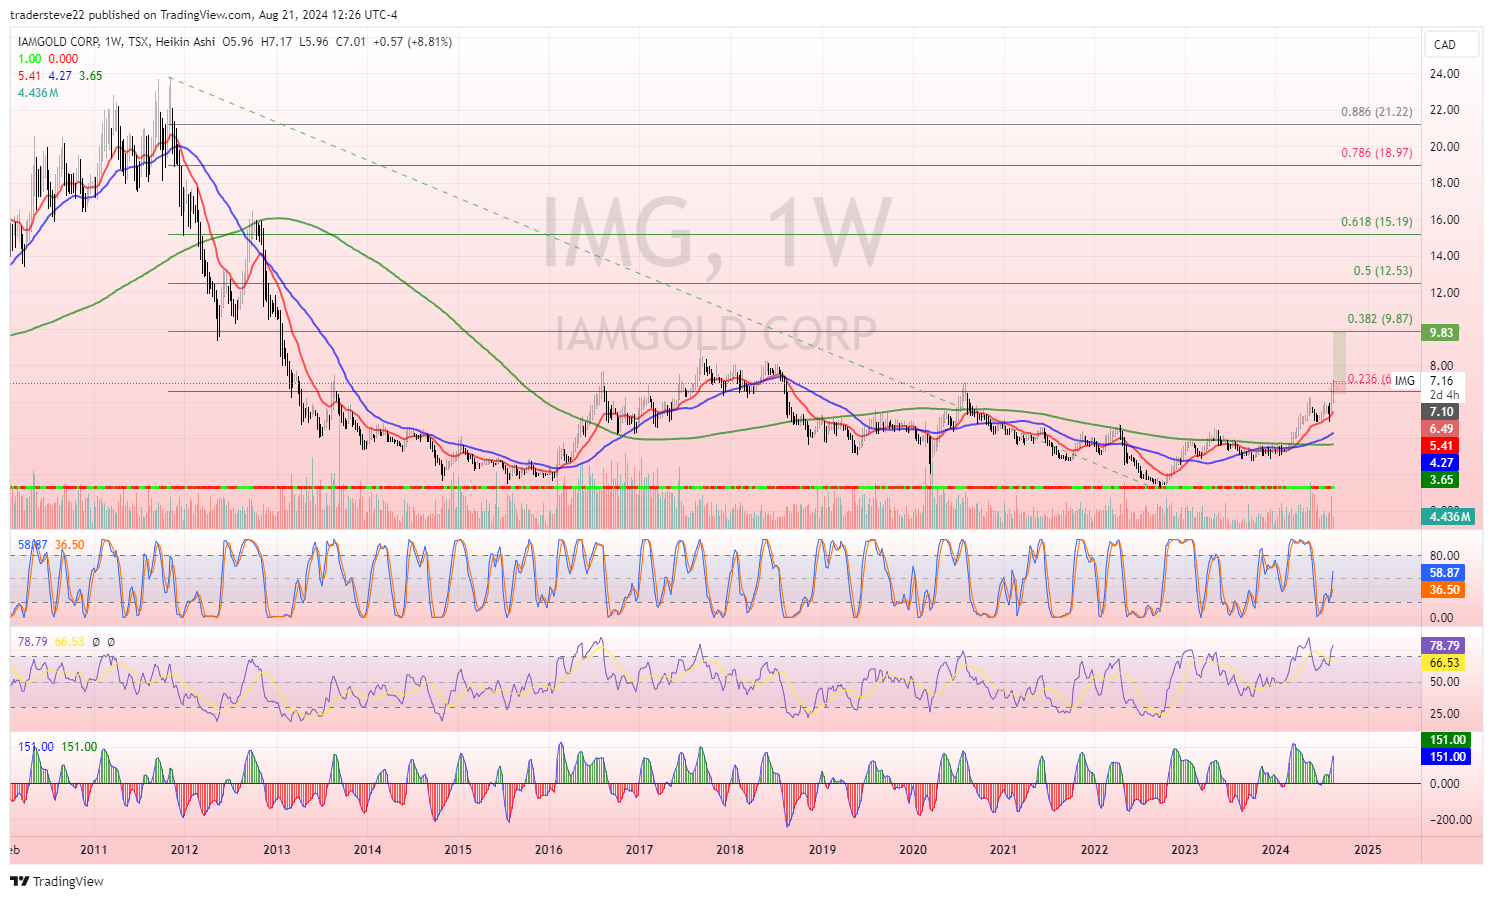1493x899 pixels.
Task: Click the 12.00 price scale label
Action: point(1444,293)
